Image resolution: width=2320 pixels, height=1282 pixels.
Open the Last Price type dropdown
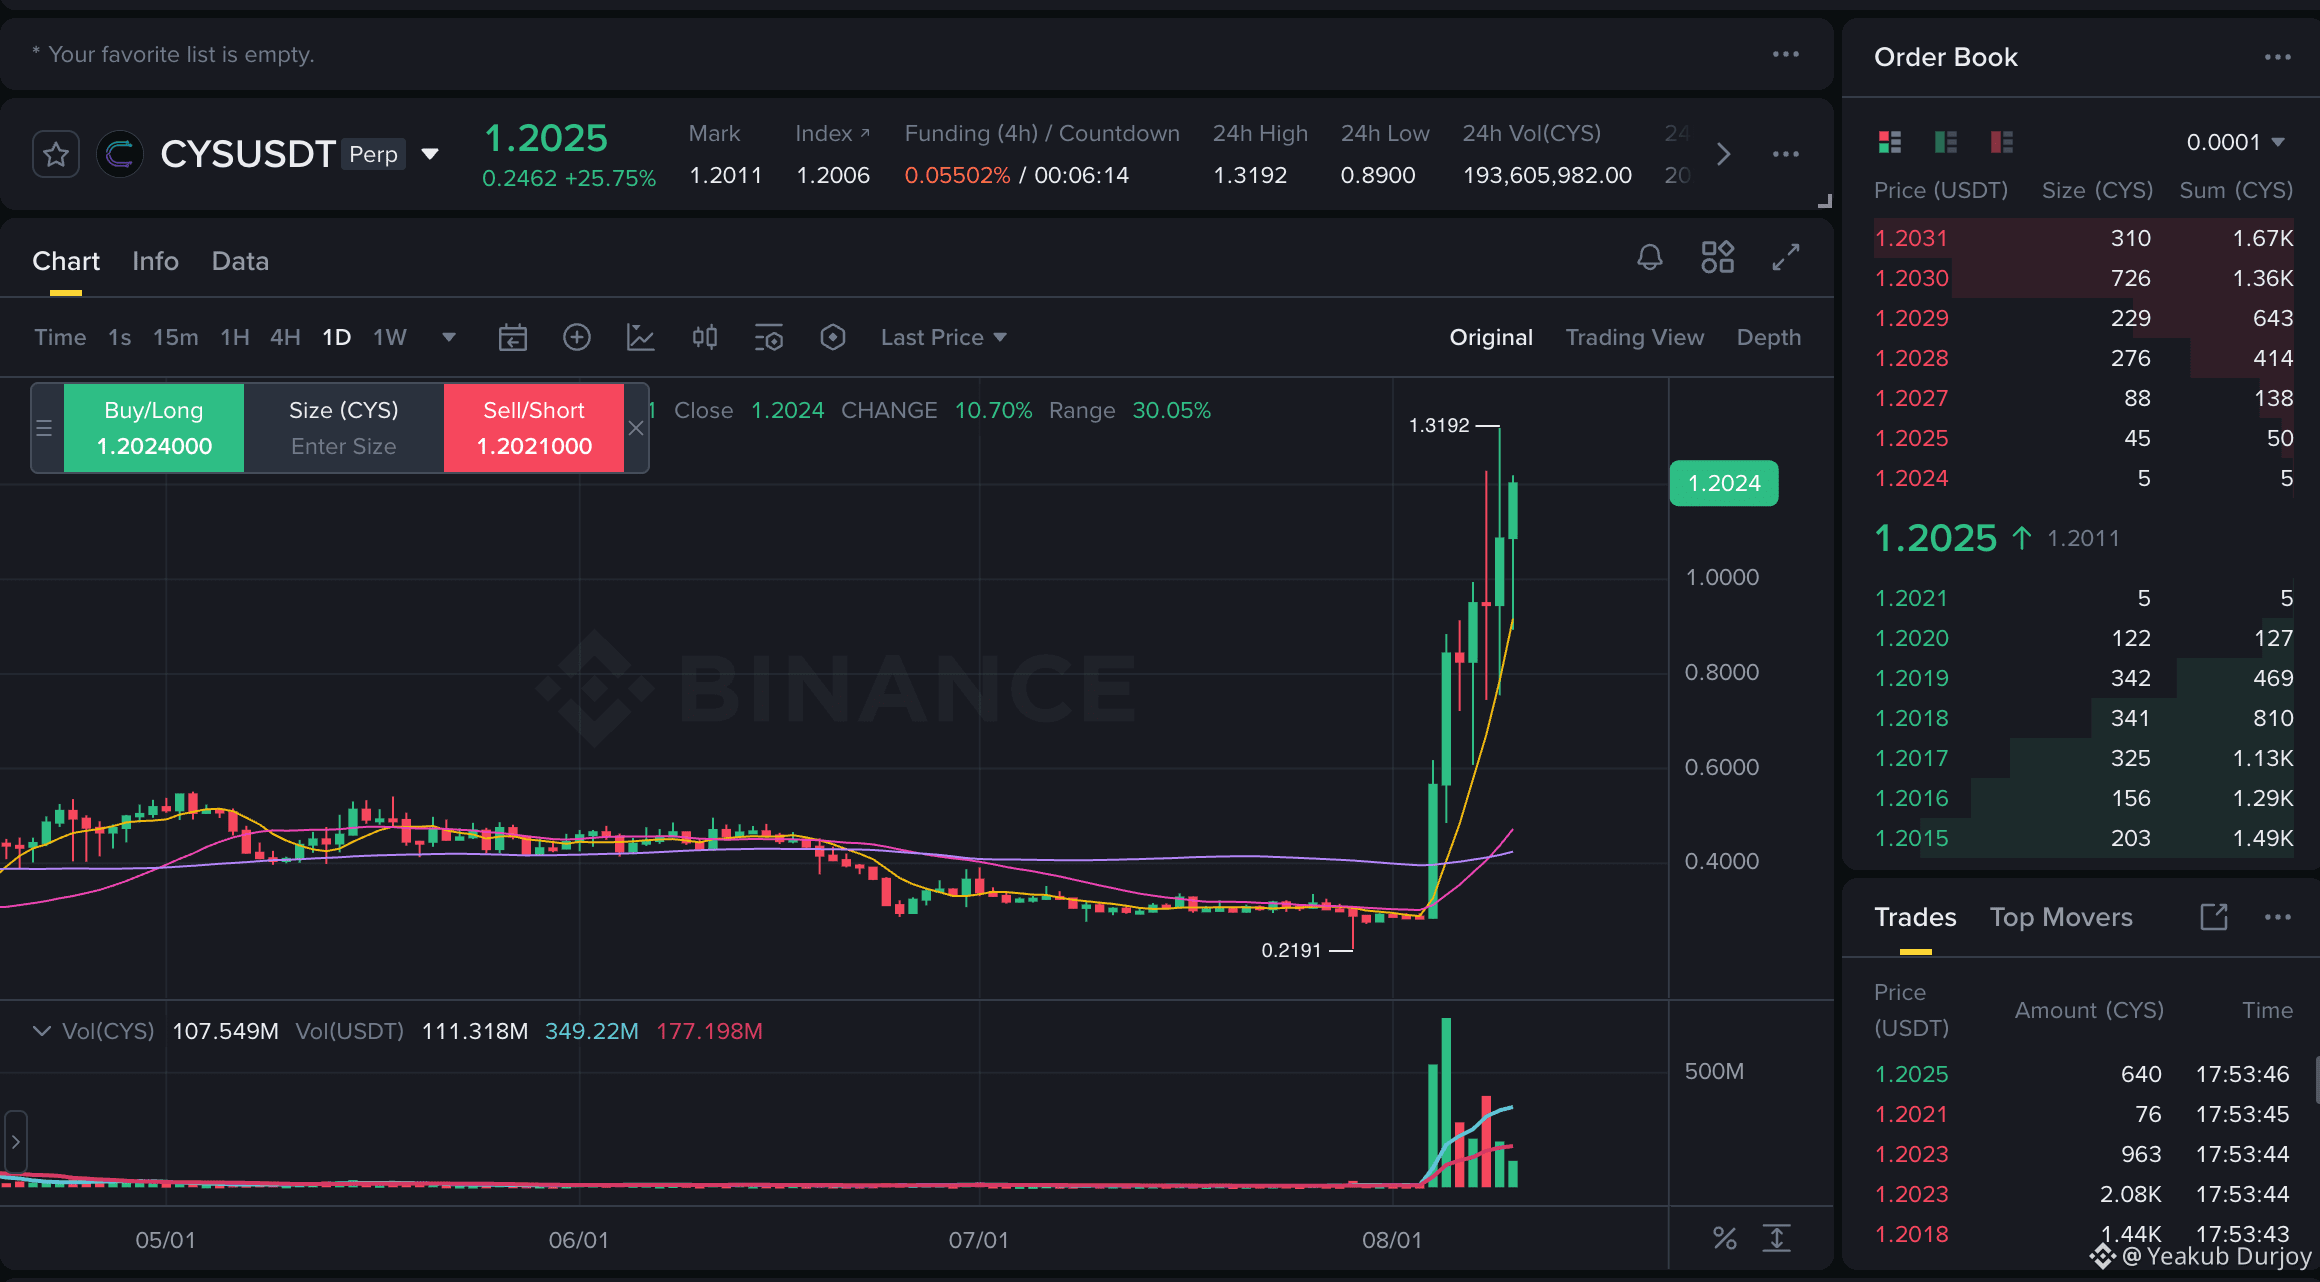pyautogui.click(x=944, y=338)
